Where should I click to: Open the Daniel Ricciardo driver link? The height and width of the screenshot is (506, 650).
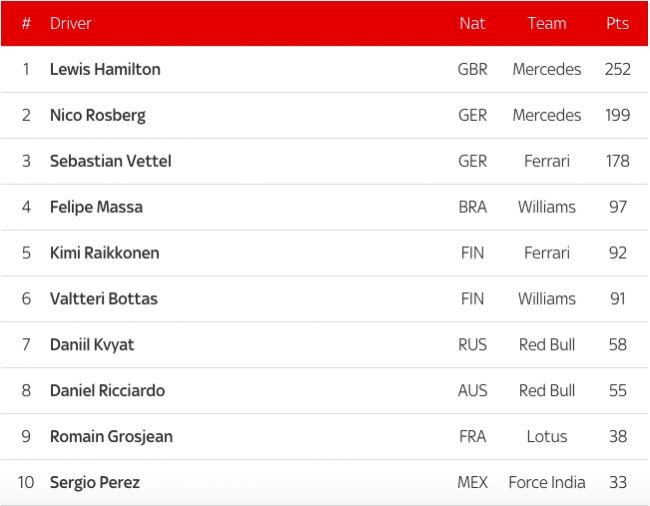(x=107, y=391)
